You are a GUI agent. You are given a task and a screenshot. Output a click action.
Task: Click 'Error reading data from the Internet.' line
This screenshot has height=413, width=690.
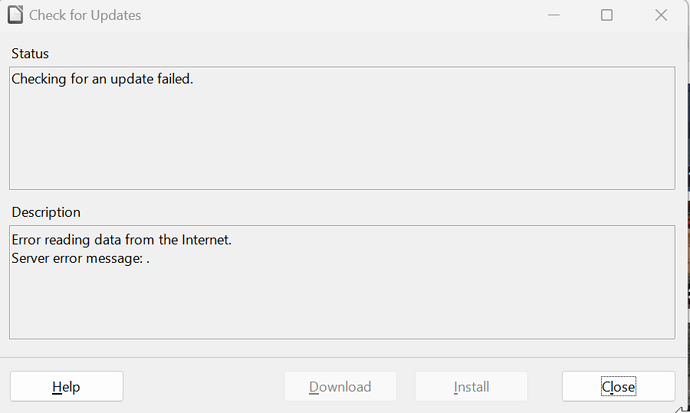[121, 240]
